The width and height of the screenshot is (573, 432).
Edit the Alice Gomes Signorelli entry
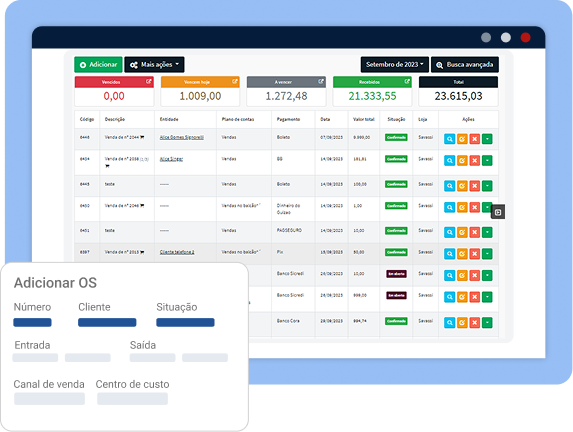(462, 139)
